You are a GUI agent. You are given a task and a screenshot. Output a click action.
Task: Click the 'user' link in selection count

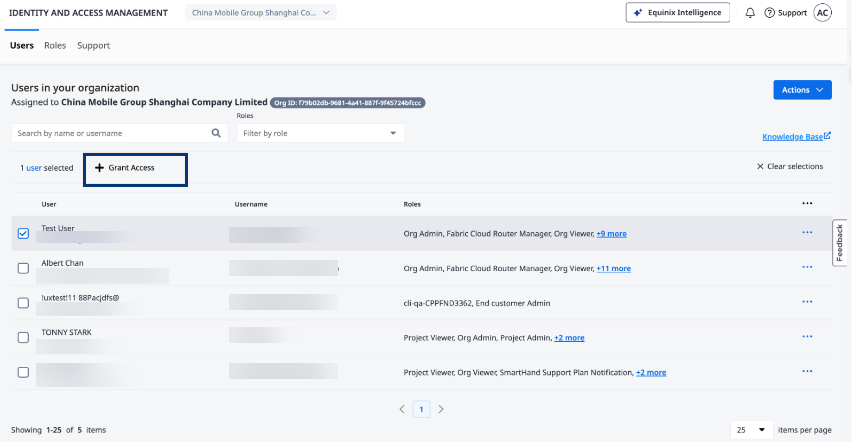34,168
